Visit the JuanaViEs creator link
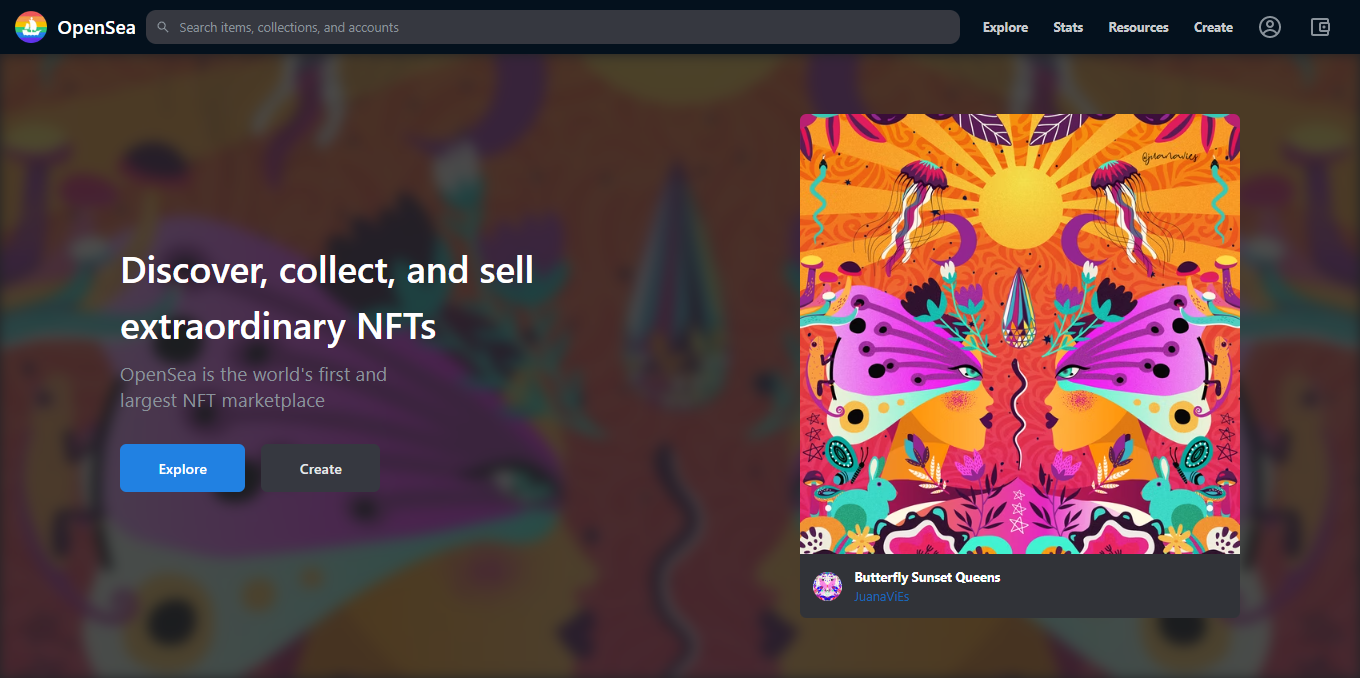The image size is (1360, 678). click(x=881, y=596)
